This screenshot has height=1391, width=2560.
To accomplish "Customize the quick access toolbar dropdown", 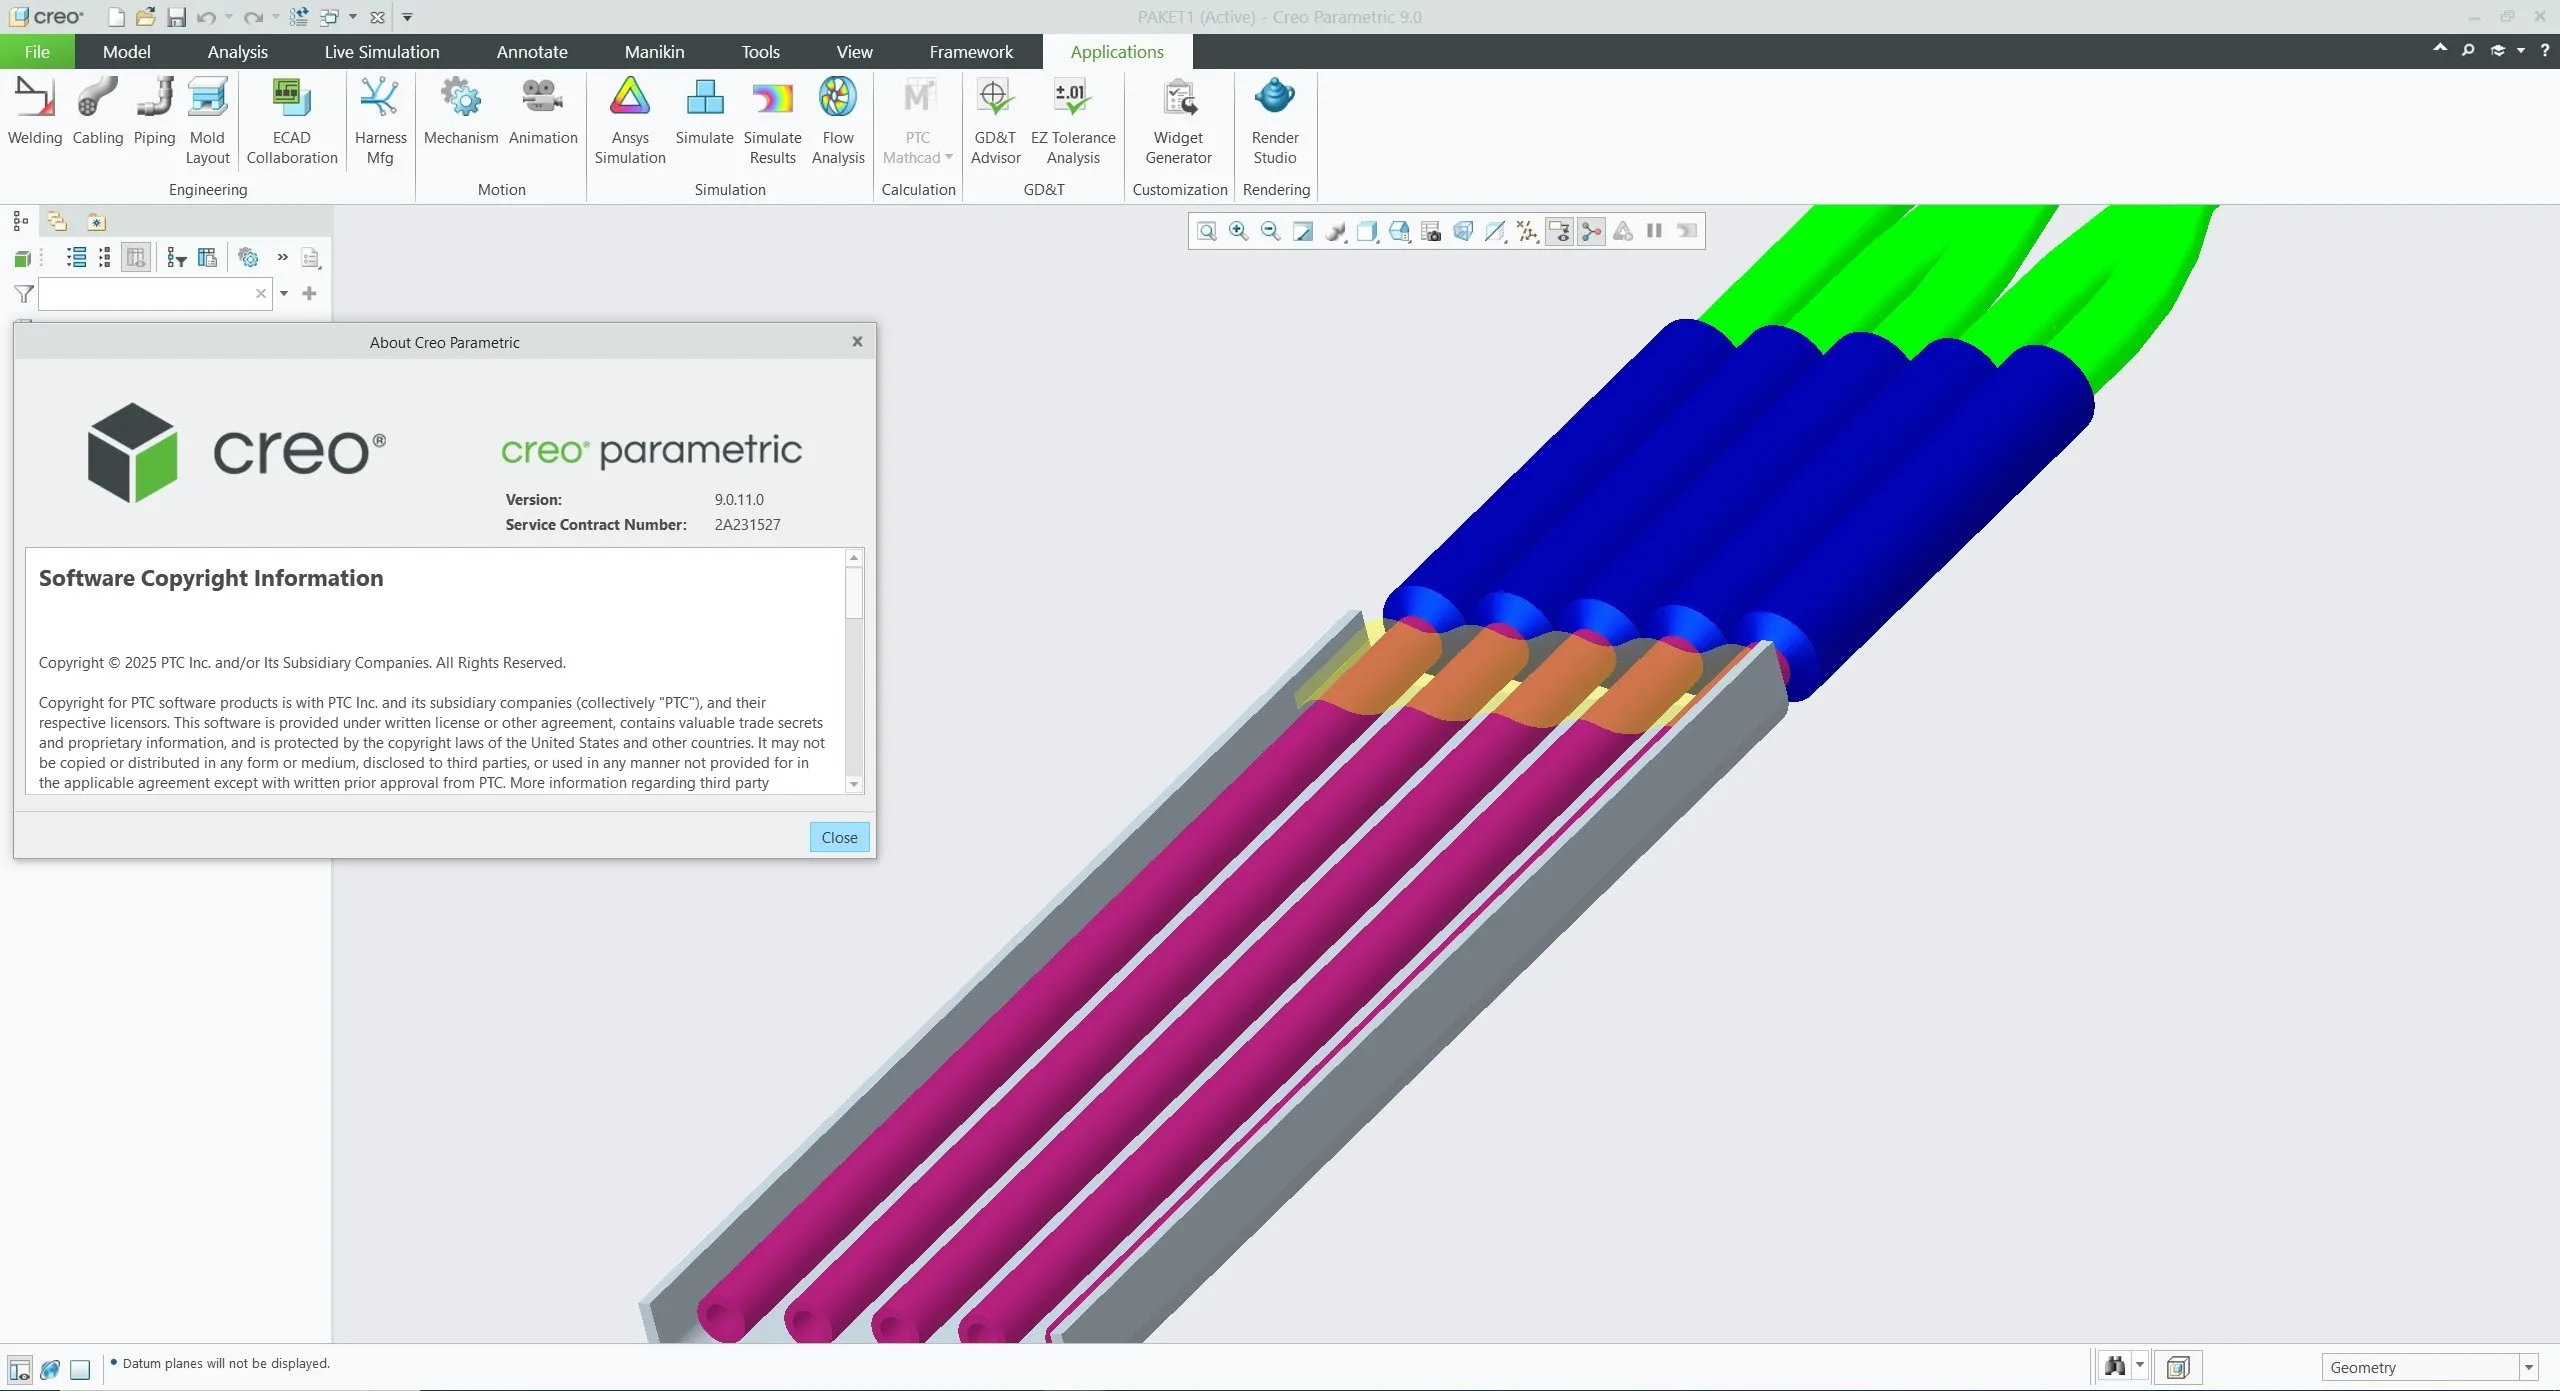I will (x=407, y=17).
